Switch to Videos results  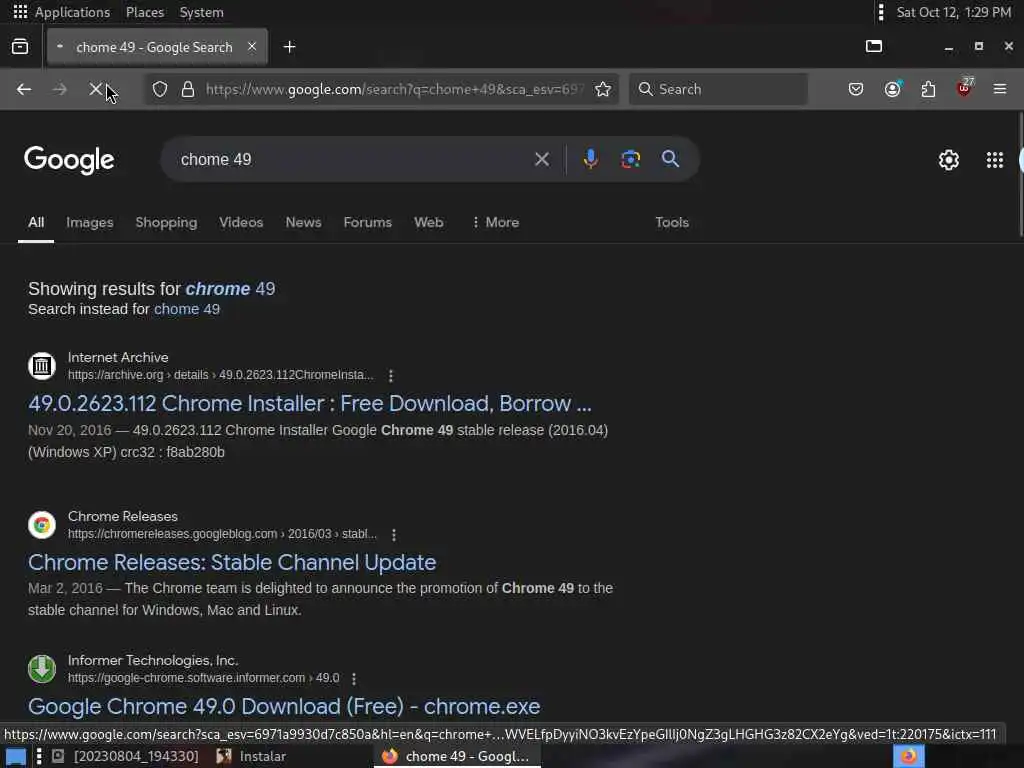[x=241, y=223]
